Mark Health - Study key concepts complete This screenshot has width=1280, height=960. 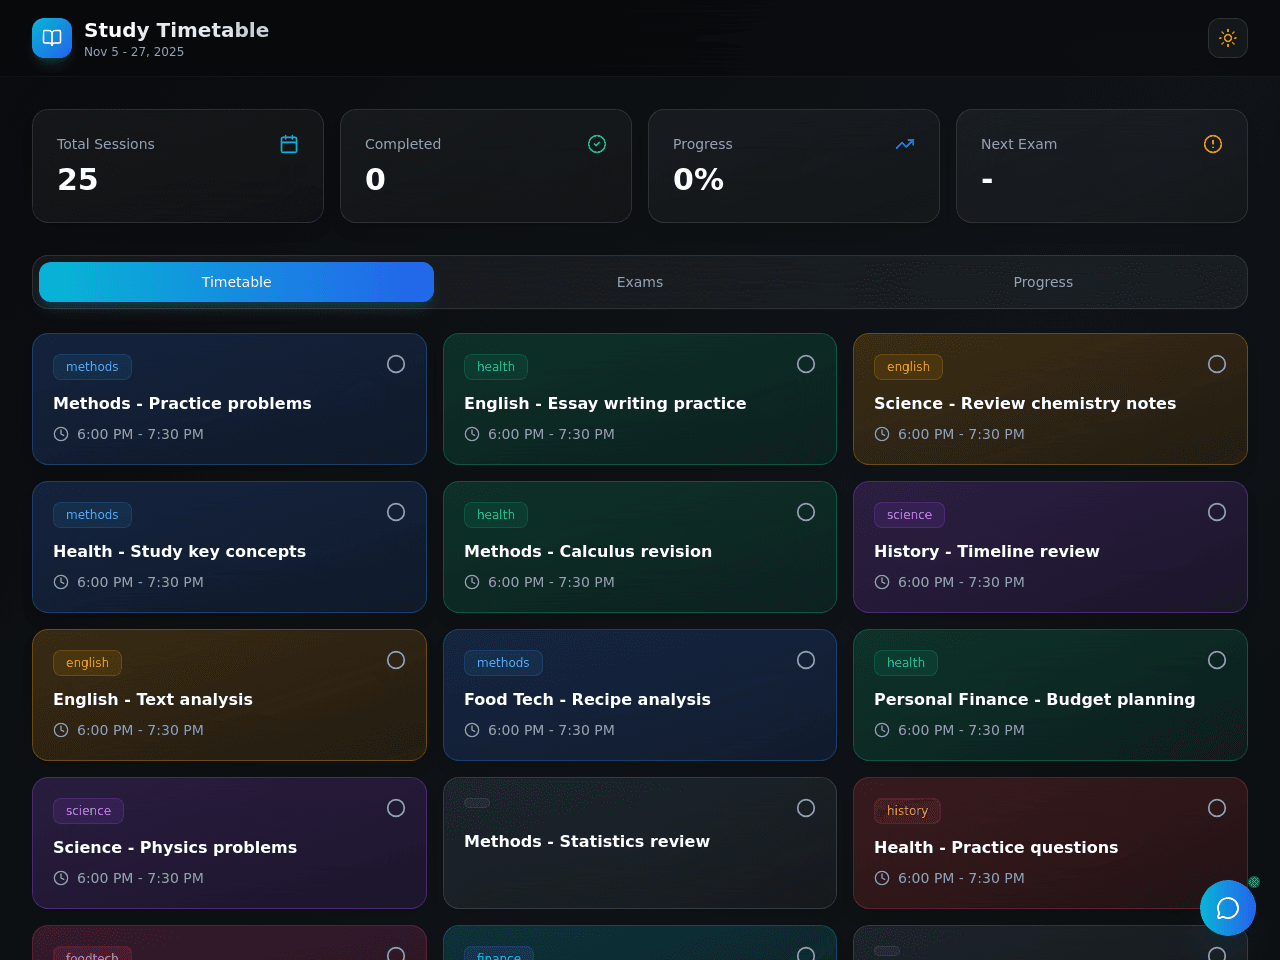click(396, 512)
